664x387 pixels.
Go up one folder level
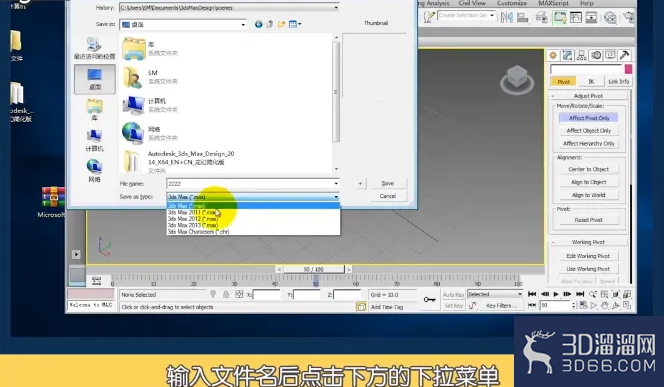[x=270, y=24]
